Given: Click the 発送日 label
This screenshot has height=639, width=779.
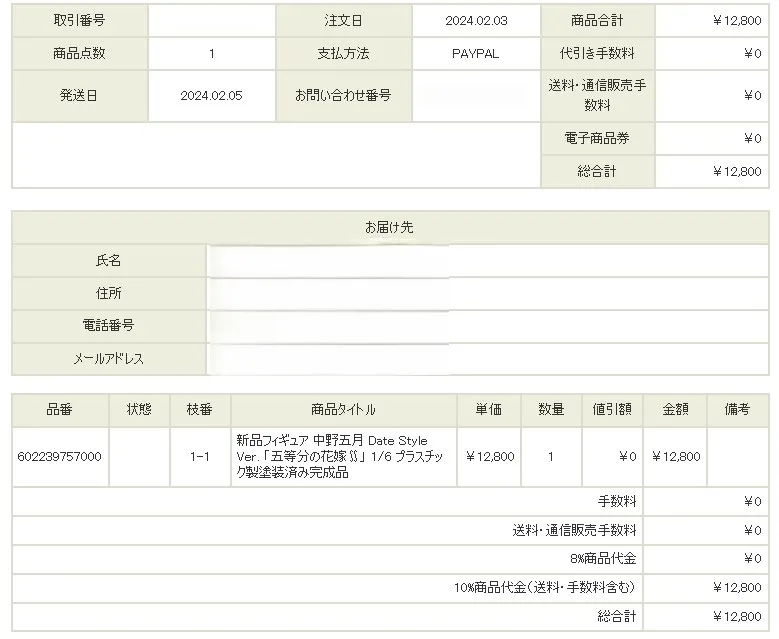Looking at the screenshot, I should click(x=78, y=95).
